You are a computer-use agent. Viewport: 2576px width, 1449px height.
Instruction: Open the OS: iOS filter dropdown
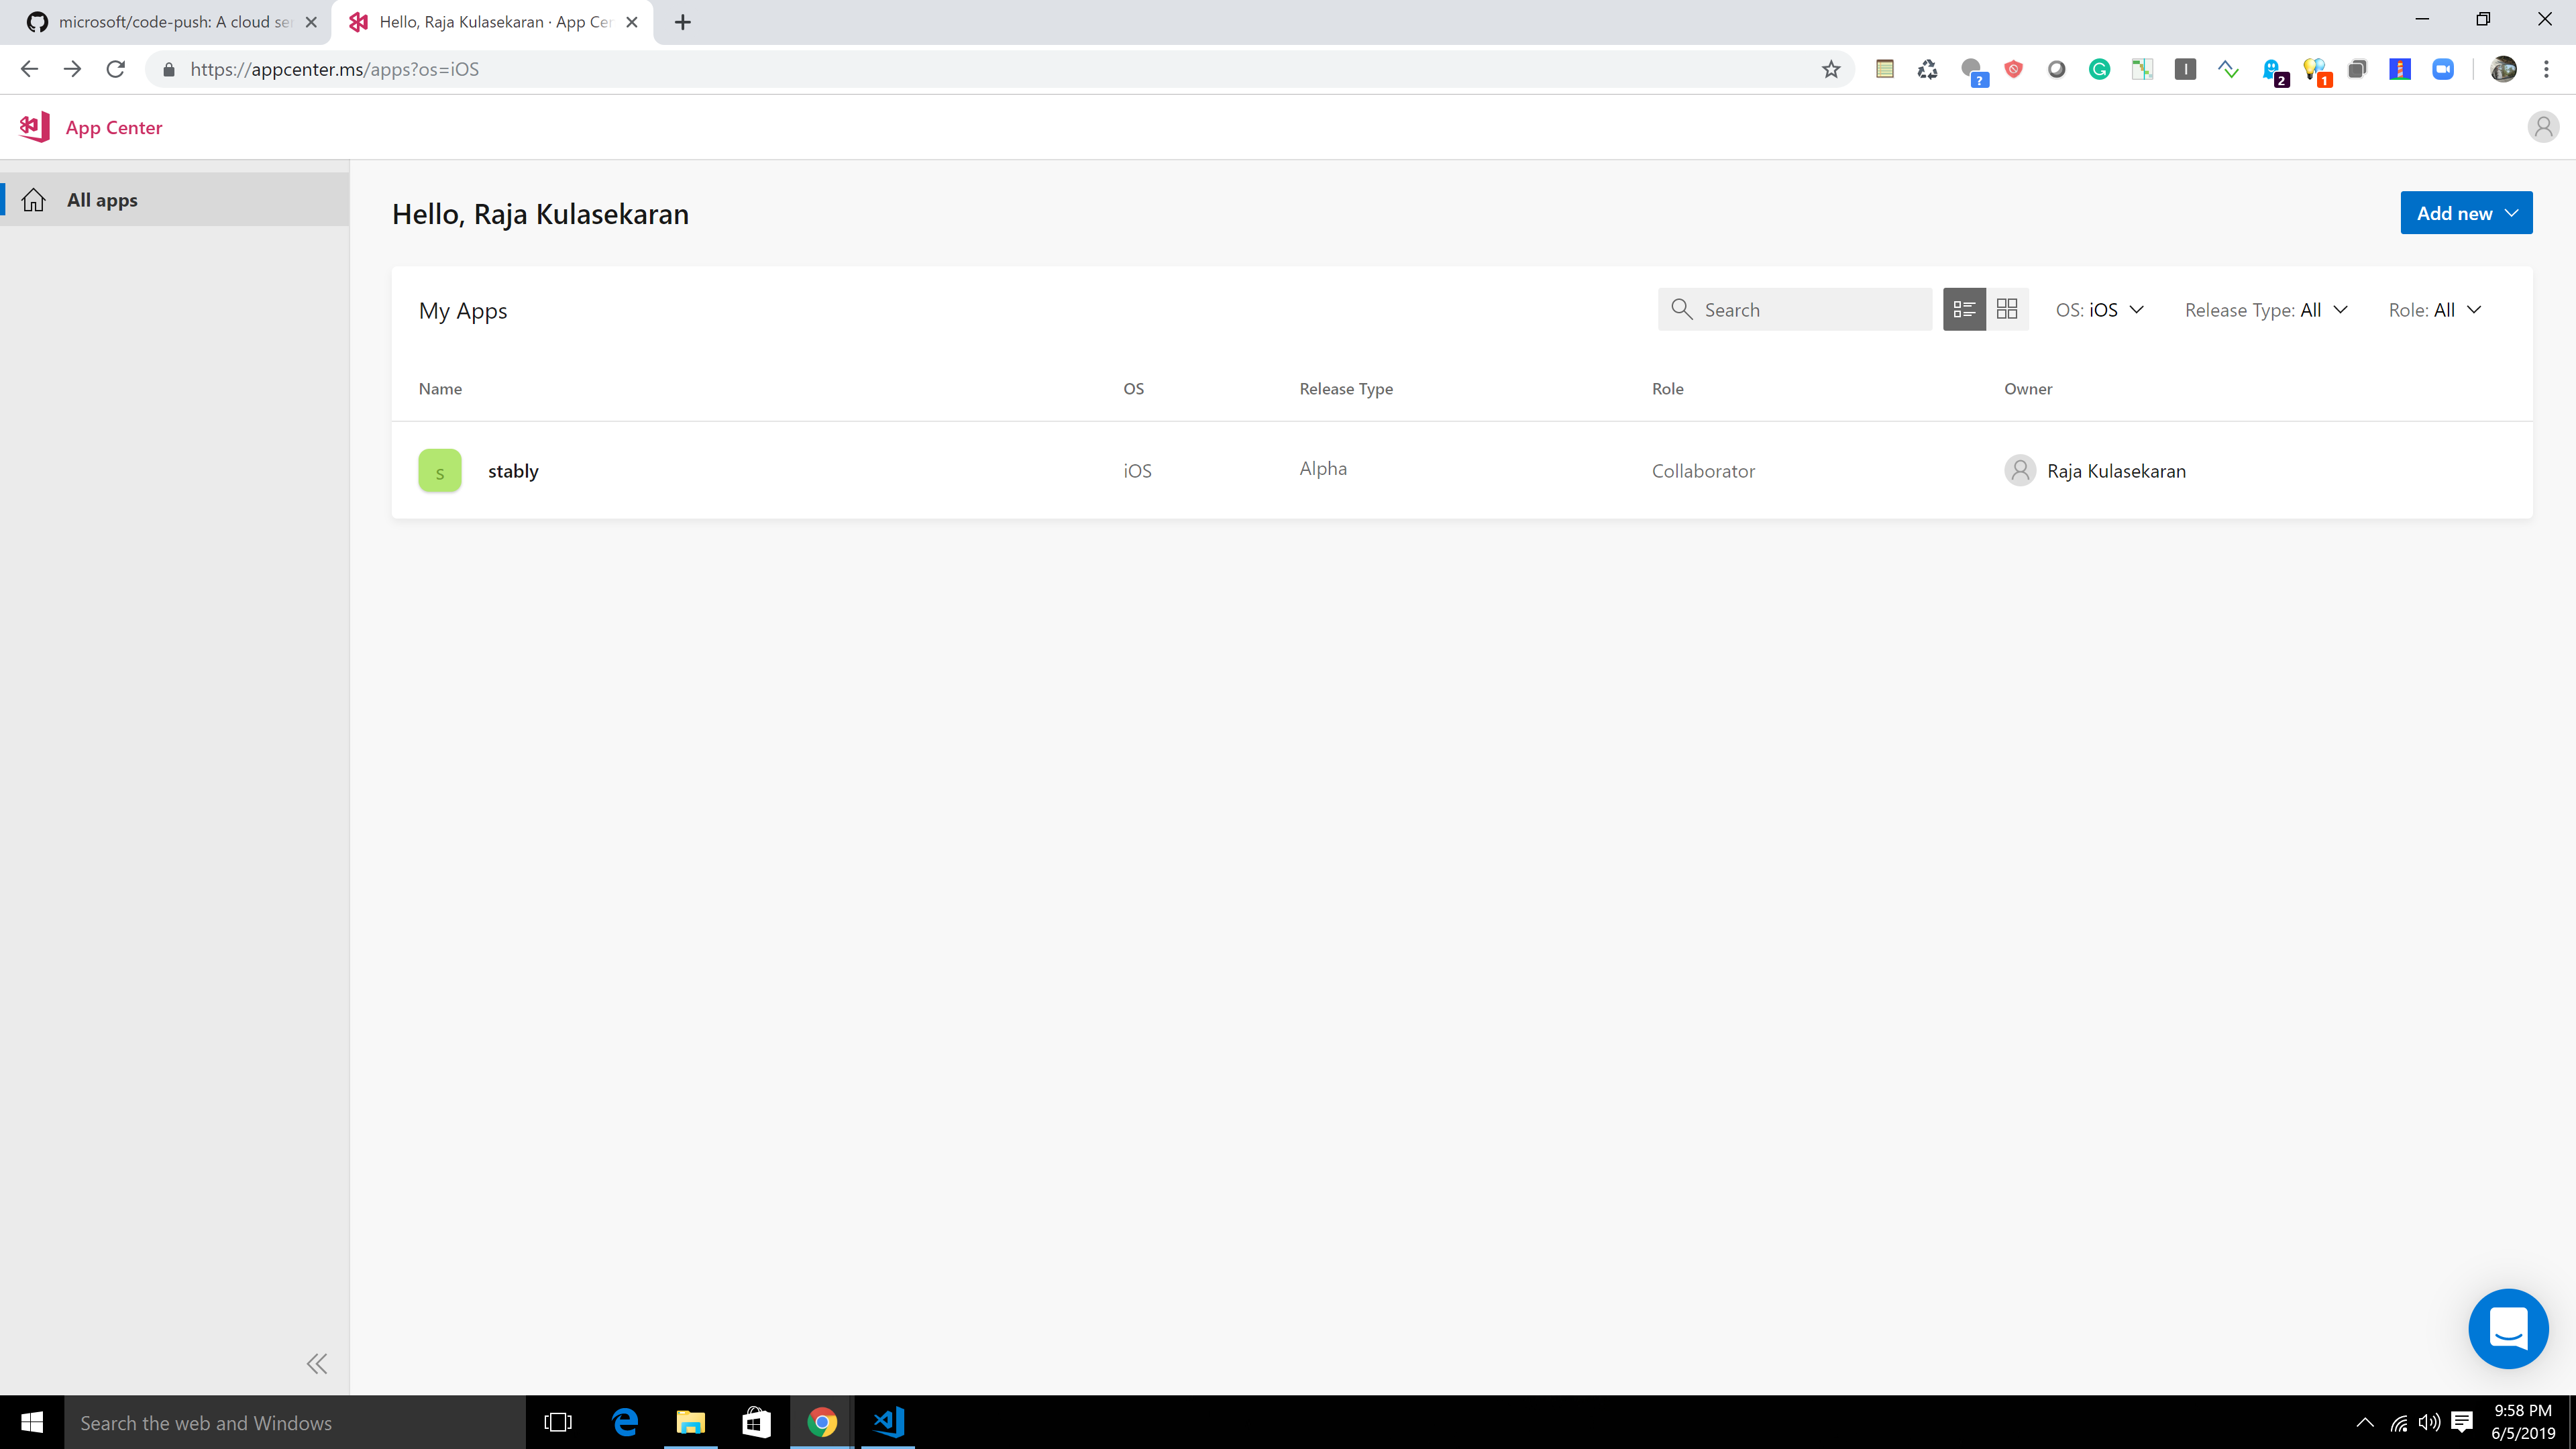click(x=2099, y=310)
